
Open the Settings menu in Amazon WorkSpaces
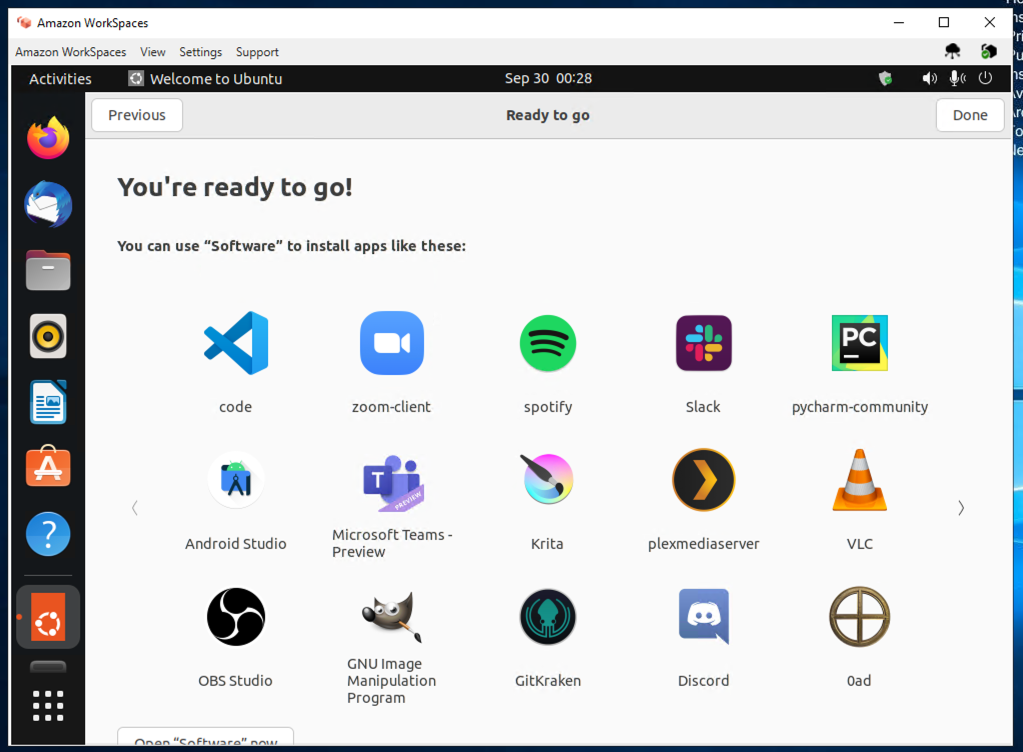200,52
